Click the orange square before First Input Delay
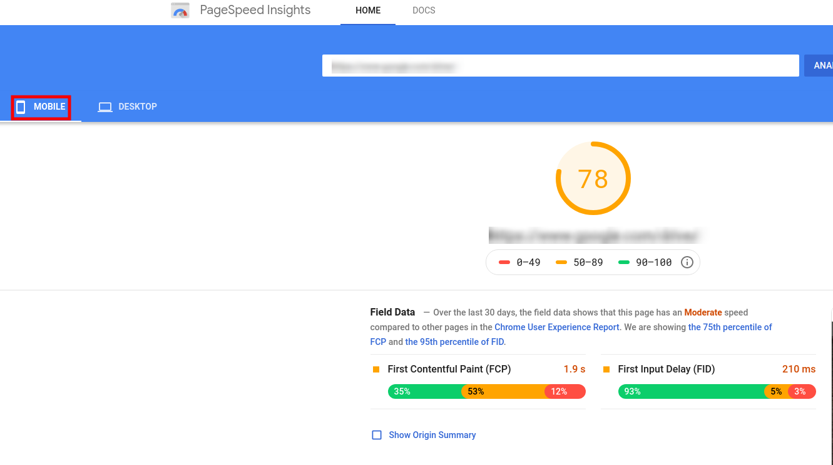The height and width of the screenshot is (465, 833). pos(606,369)
